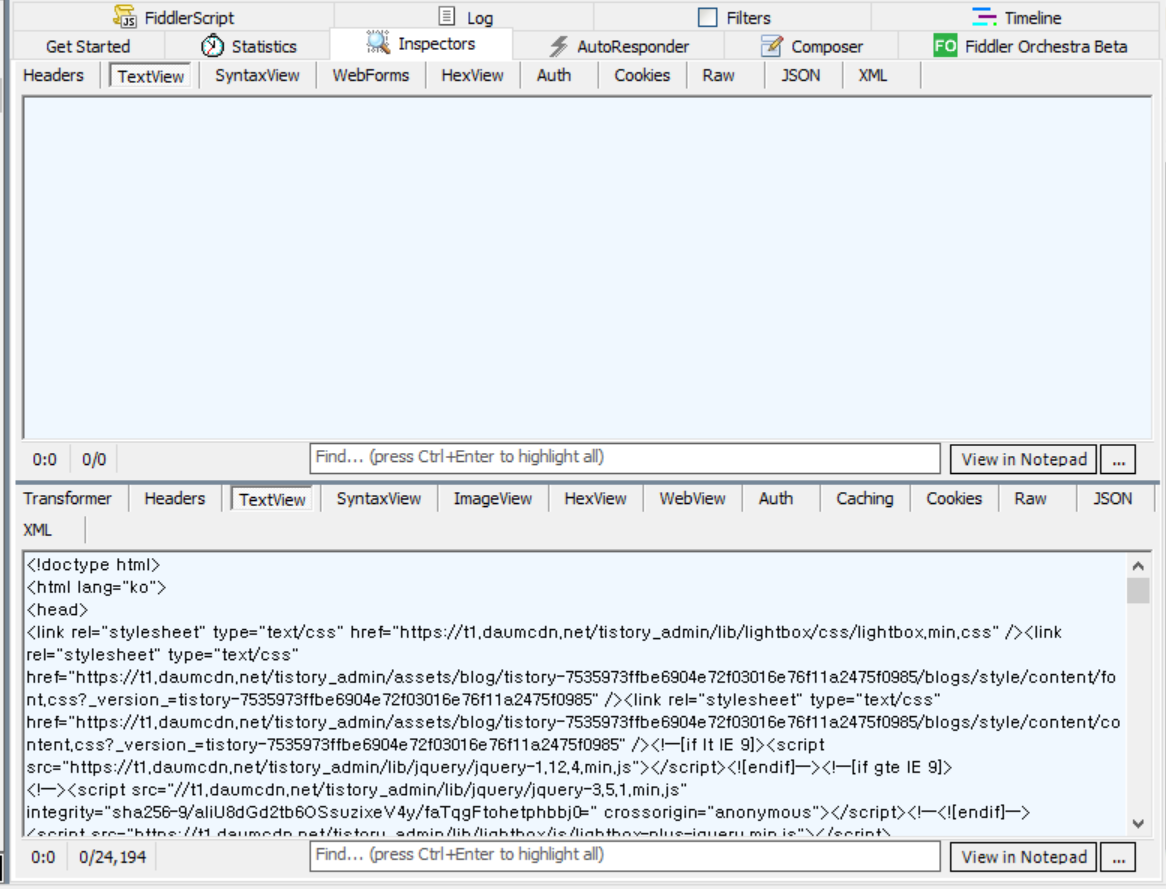Select request HexView inspector tab
Screen dimensions: 1166x889
(x=472, y=75)
